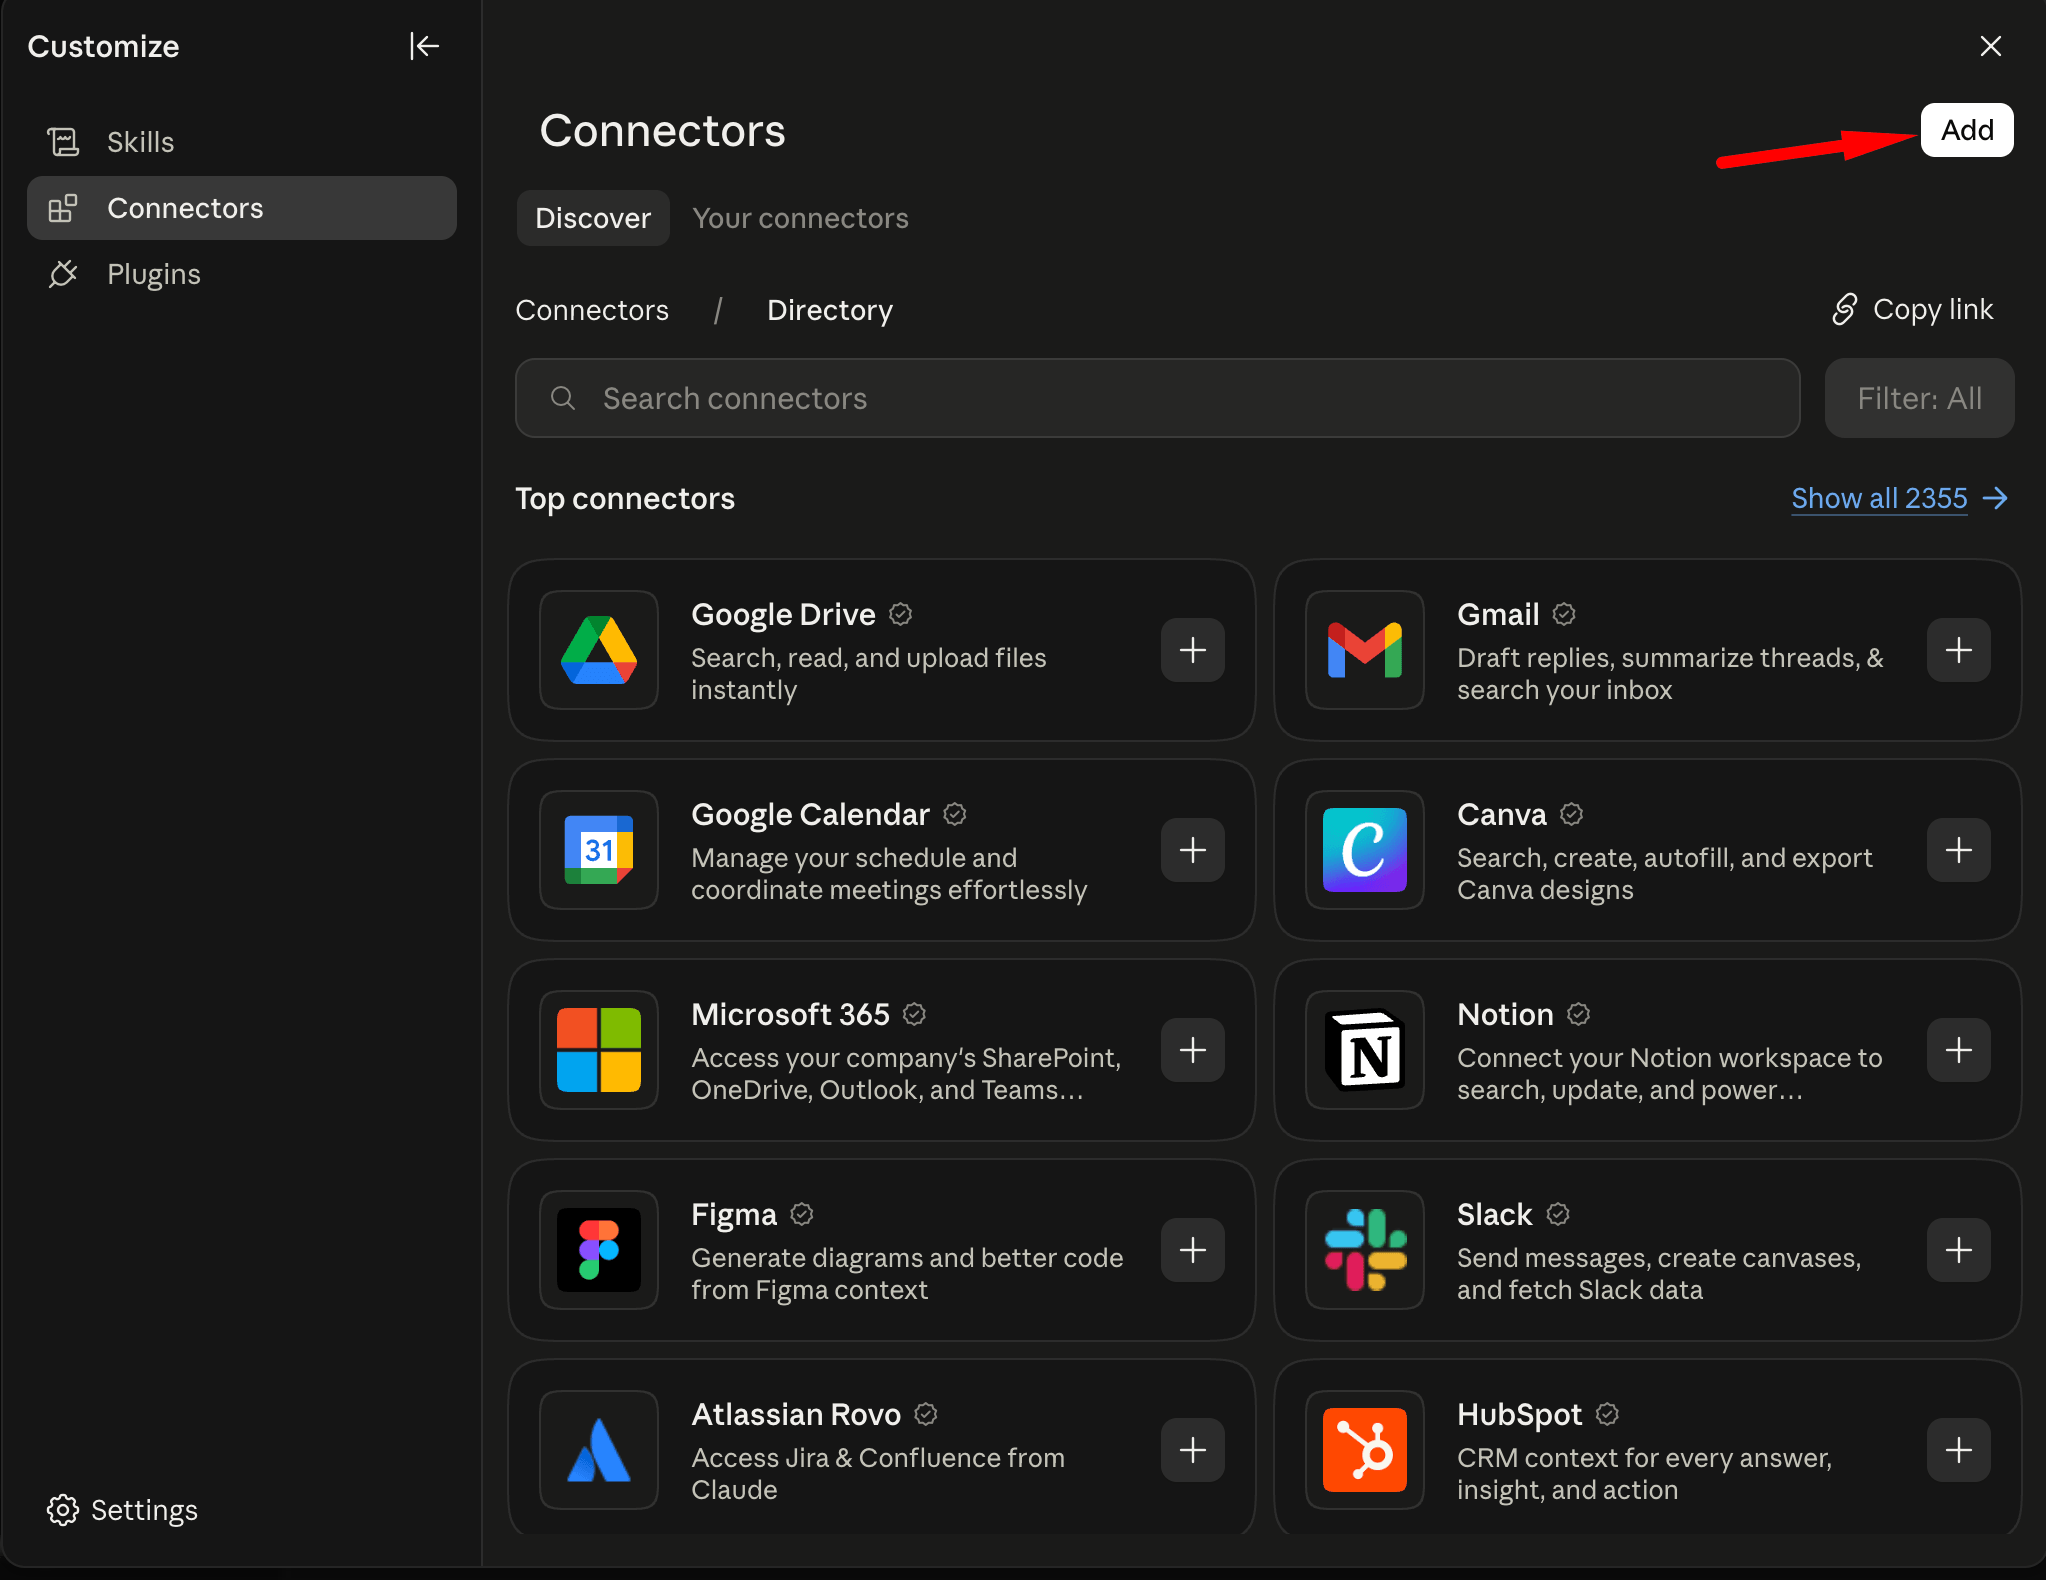Click the Directory breadcrumb

pyautogui.click(x=829, y=310)
